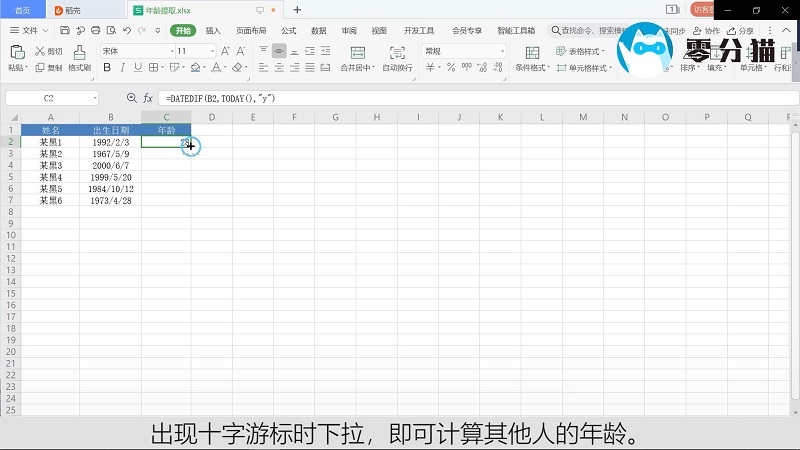Activate the Format Painter (格式刷)

pyautogui.click(x=79, y=58)
